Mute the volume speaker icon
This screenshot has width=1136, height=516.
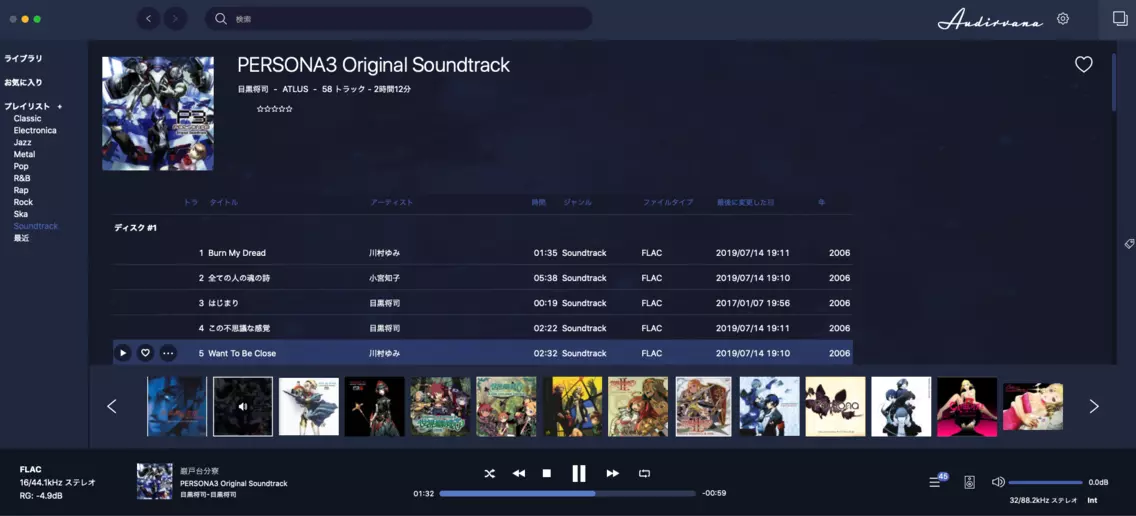coord(998,482)
